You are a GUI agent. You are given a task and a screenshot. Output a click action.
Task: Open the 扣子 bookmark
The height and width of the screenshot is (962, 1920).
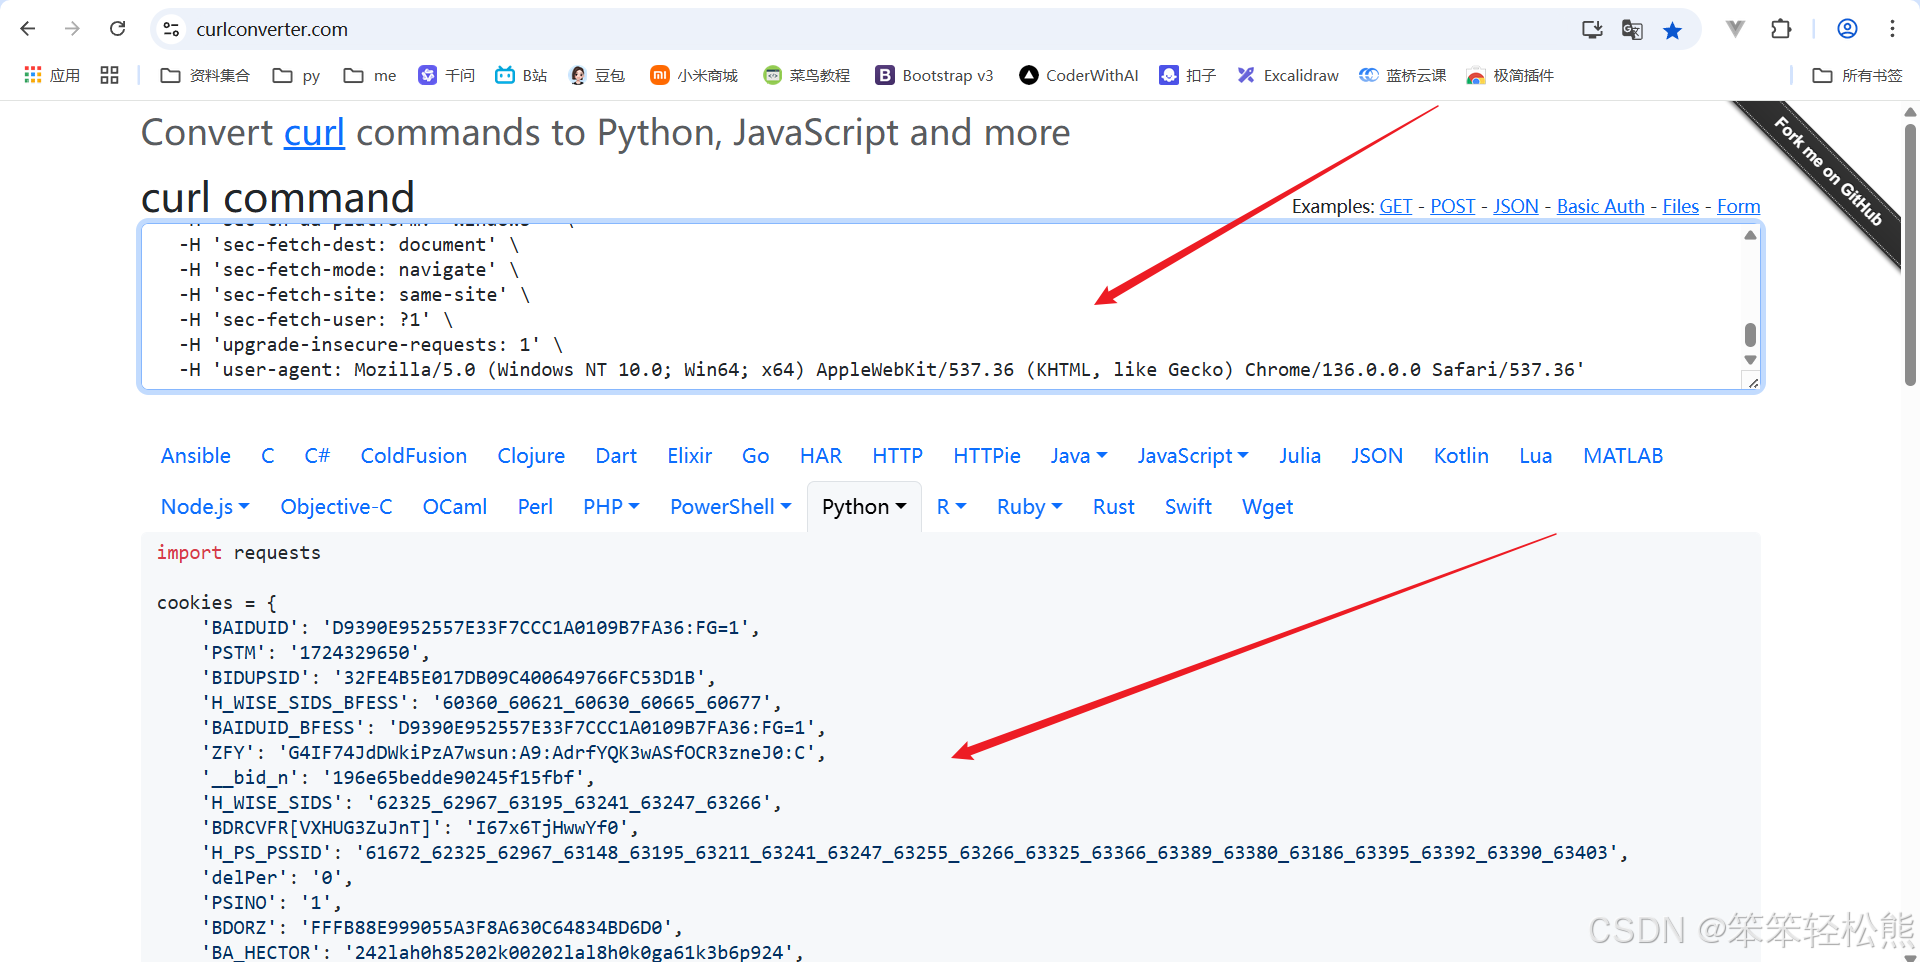(x=1187, y=75)
